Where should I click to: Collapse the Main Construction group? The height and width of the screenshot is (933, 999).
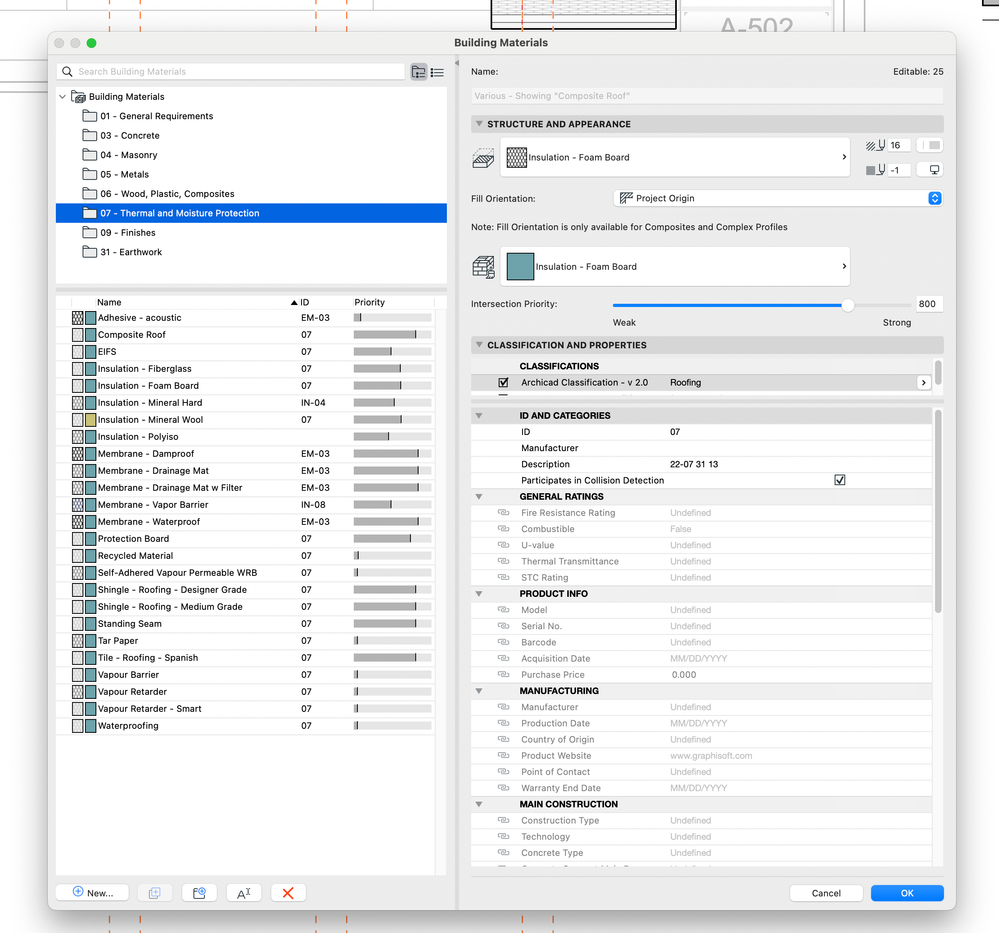479,804
